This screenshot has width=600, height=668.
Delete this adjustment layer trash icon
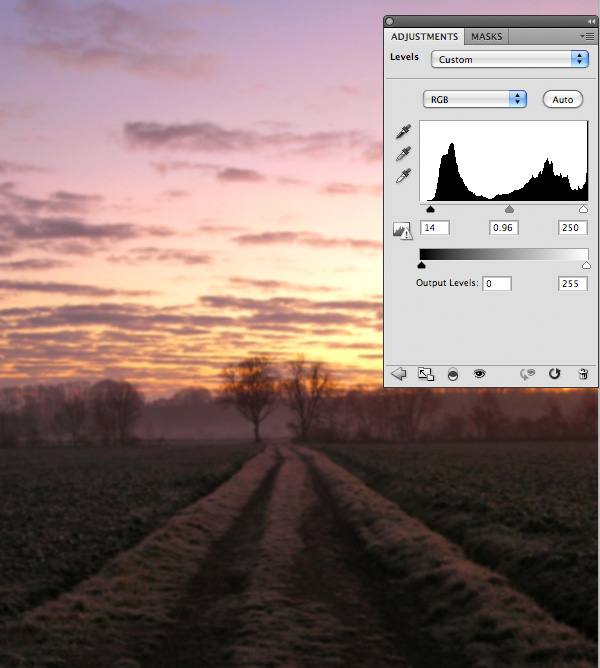583,374
